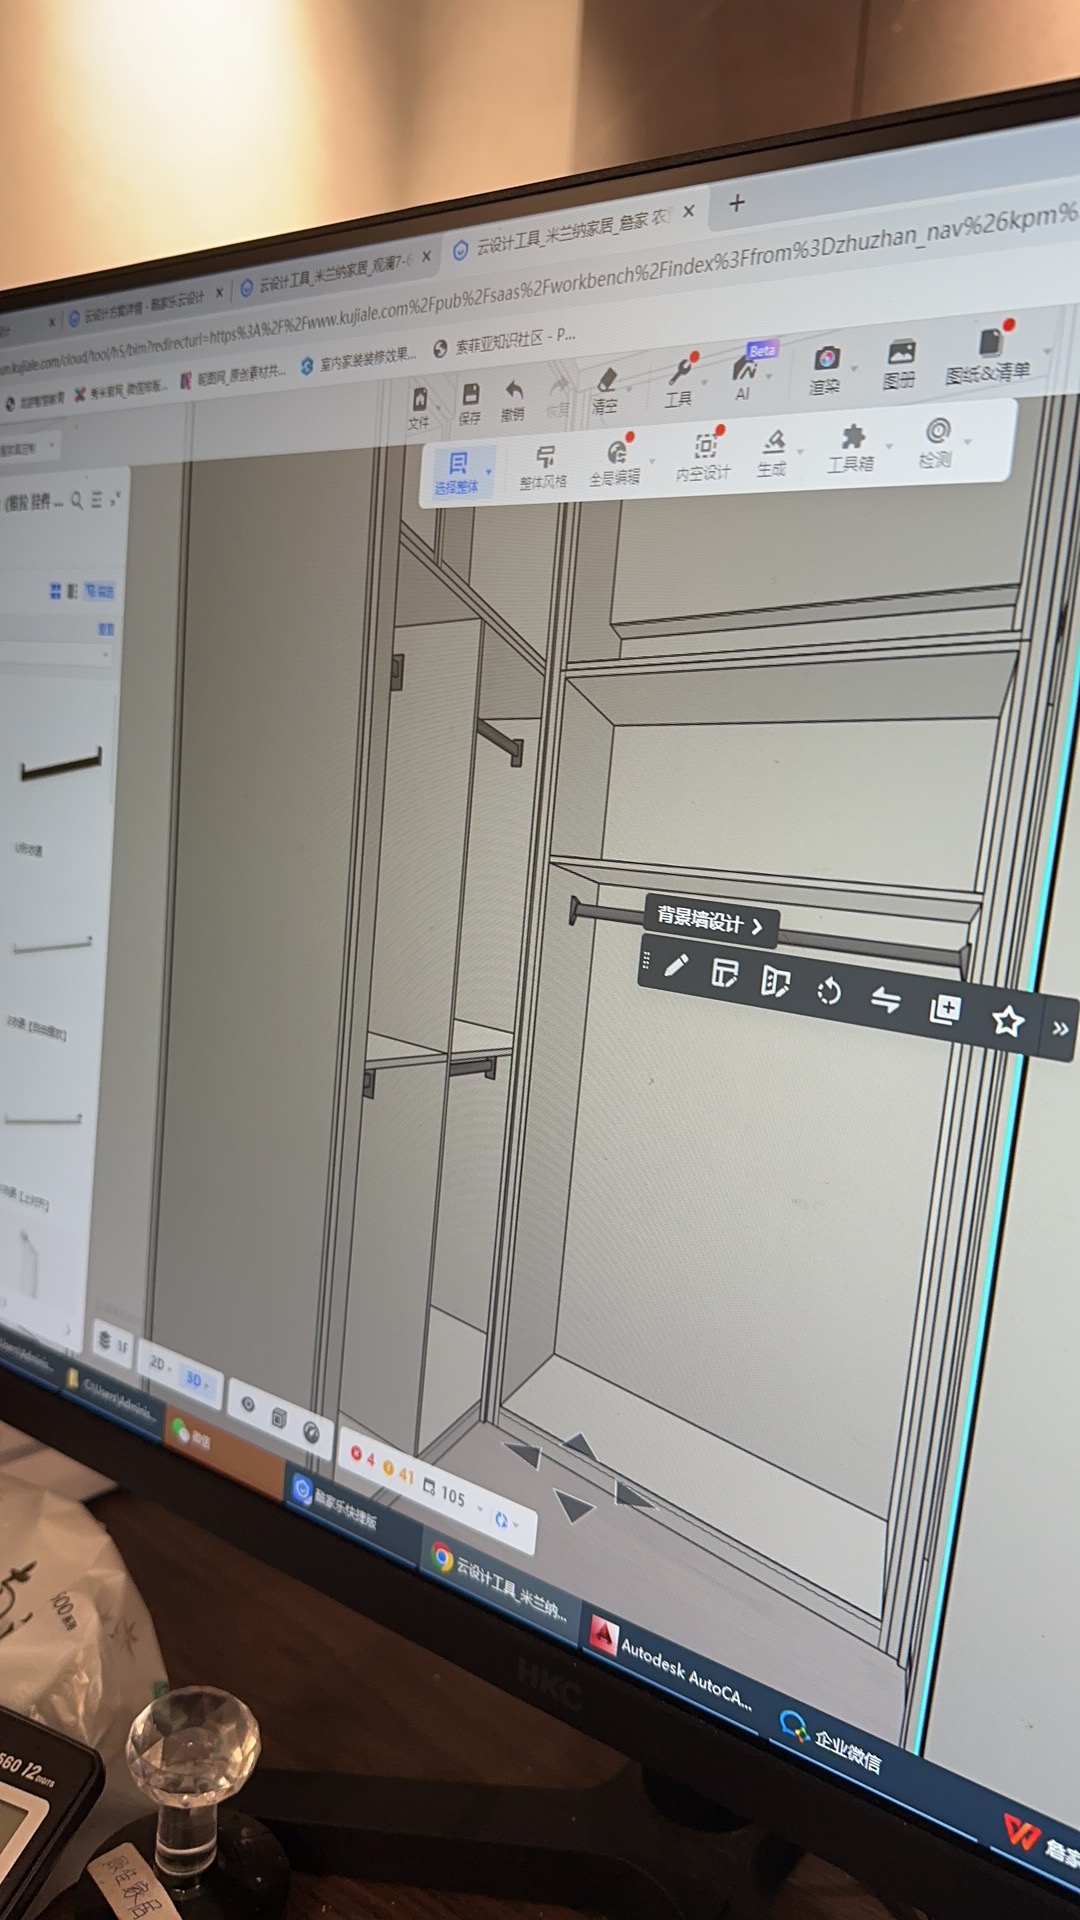Image resolution: width=1080 pixels, height=1920 pixels.
Task: Favorite the item with star icon
Action: coord(1008,1020)
